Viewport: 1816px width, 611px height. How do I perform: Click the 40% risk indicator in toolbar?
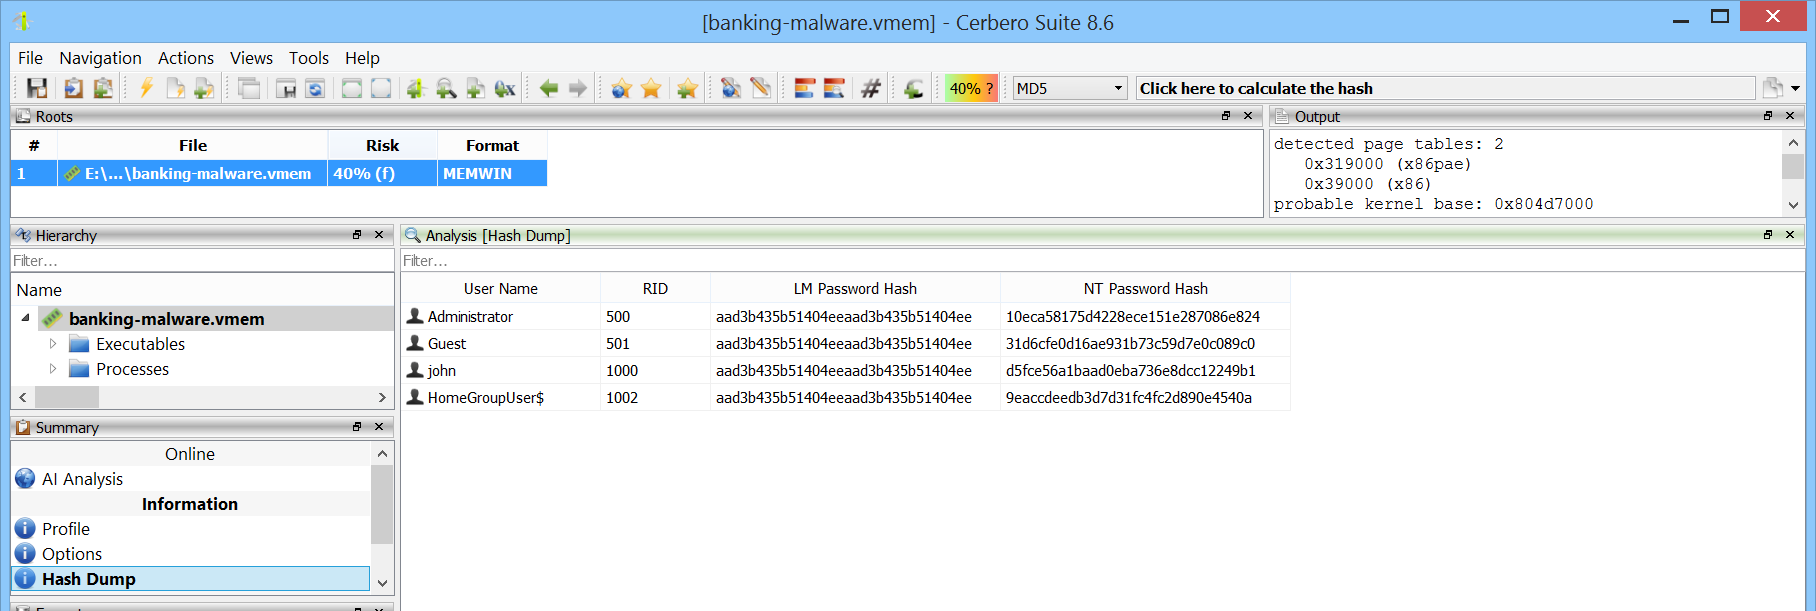[x=971, y=88]
